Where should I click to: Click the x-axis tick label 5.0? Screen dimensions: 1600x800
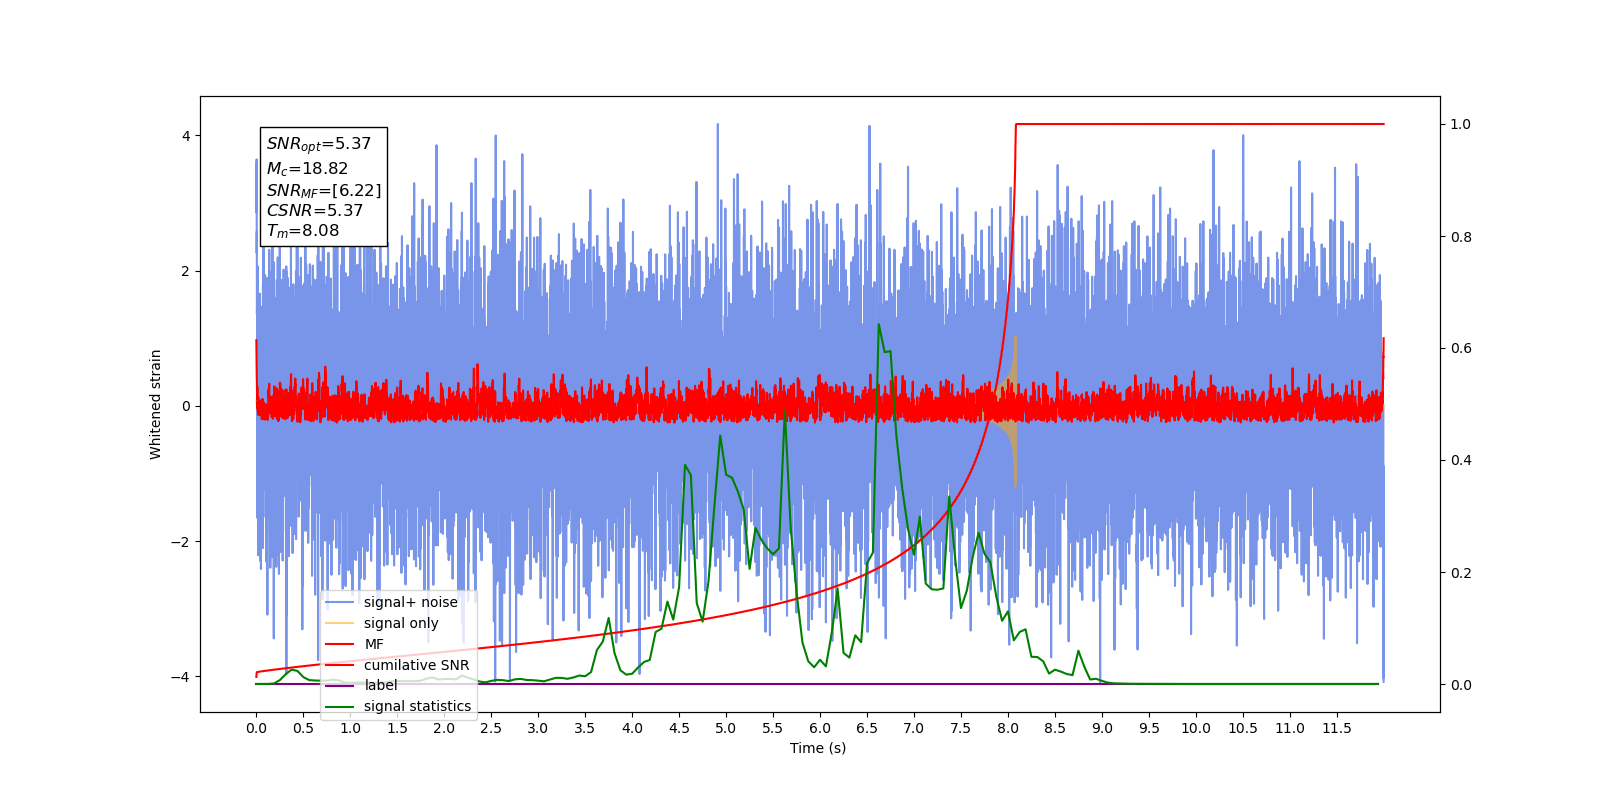(x=726, y=728)
